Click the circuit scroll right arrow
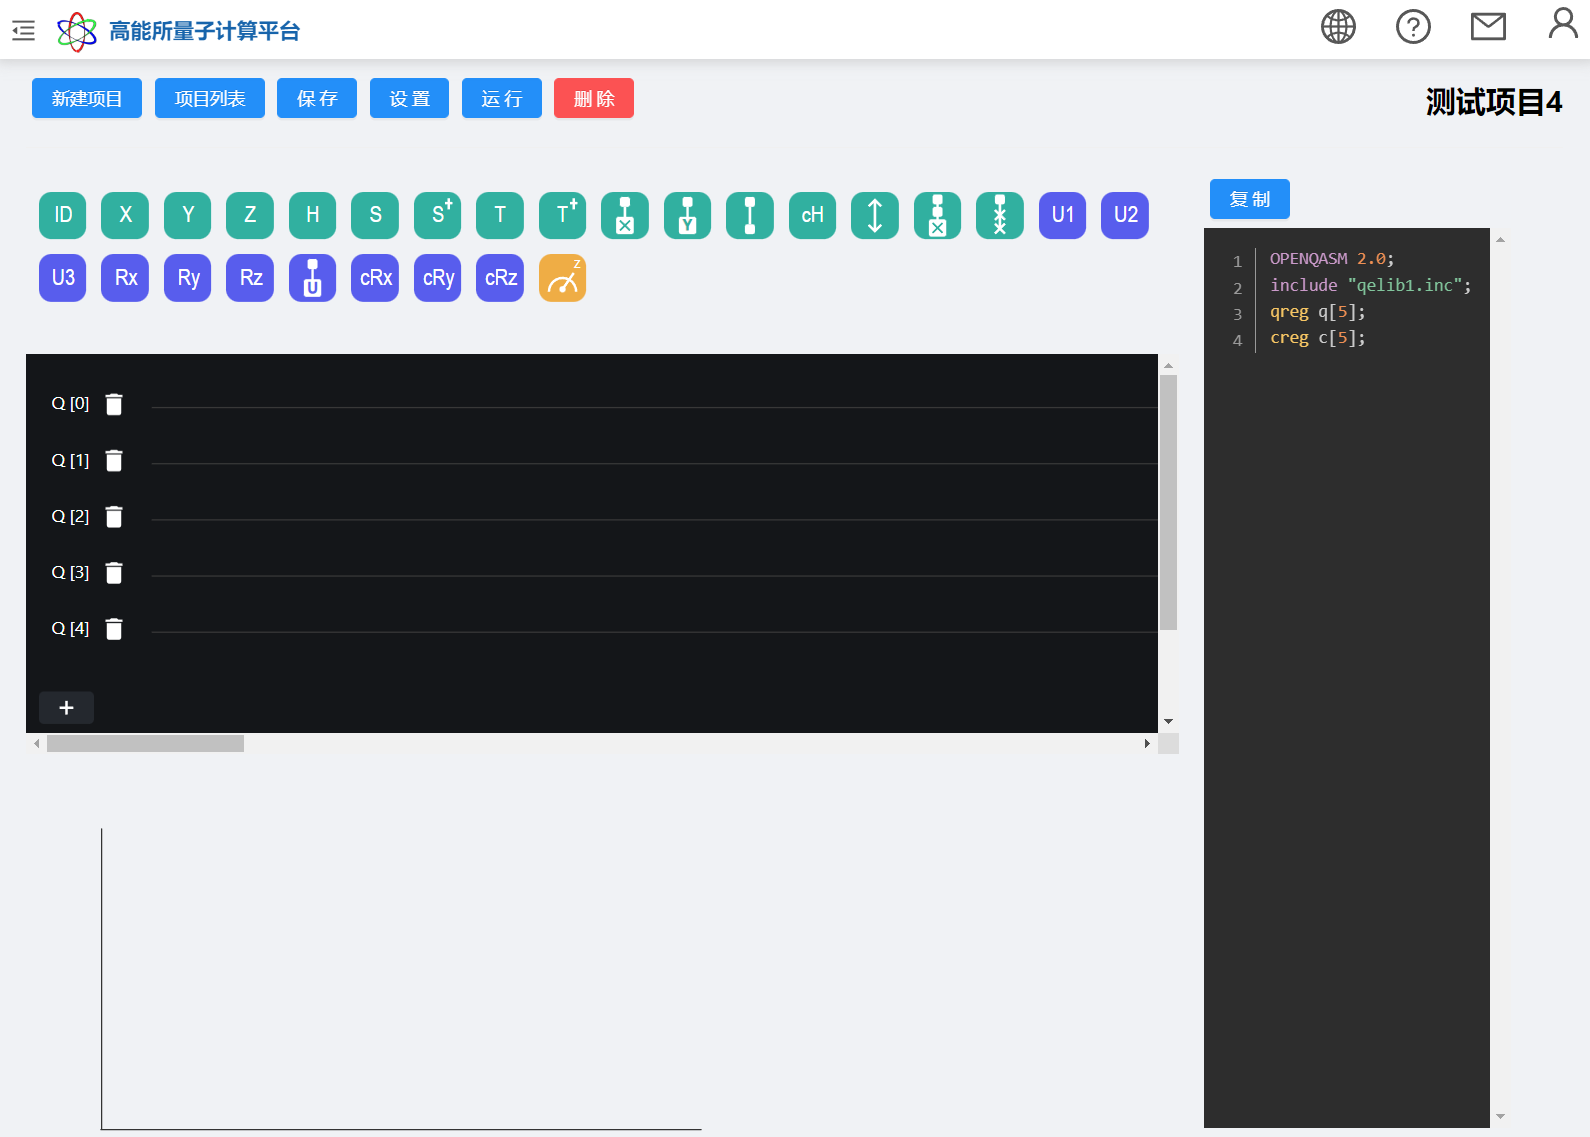Screen dimensions: 1590x1137 click(1147, 744)
